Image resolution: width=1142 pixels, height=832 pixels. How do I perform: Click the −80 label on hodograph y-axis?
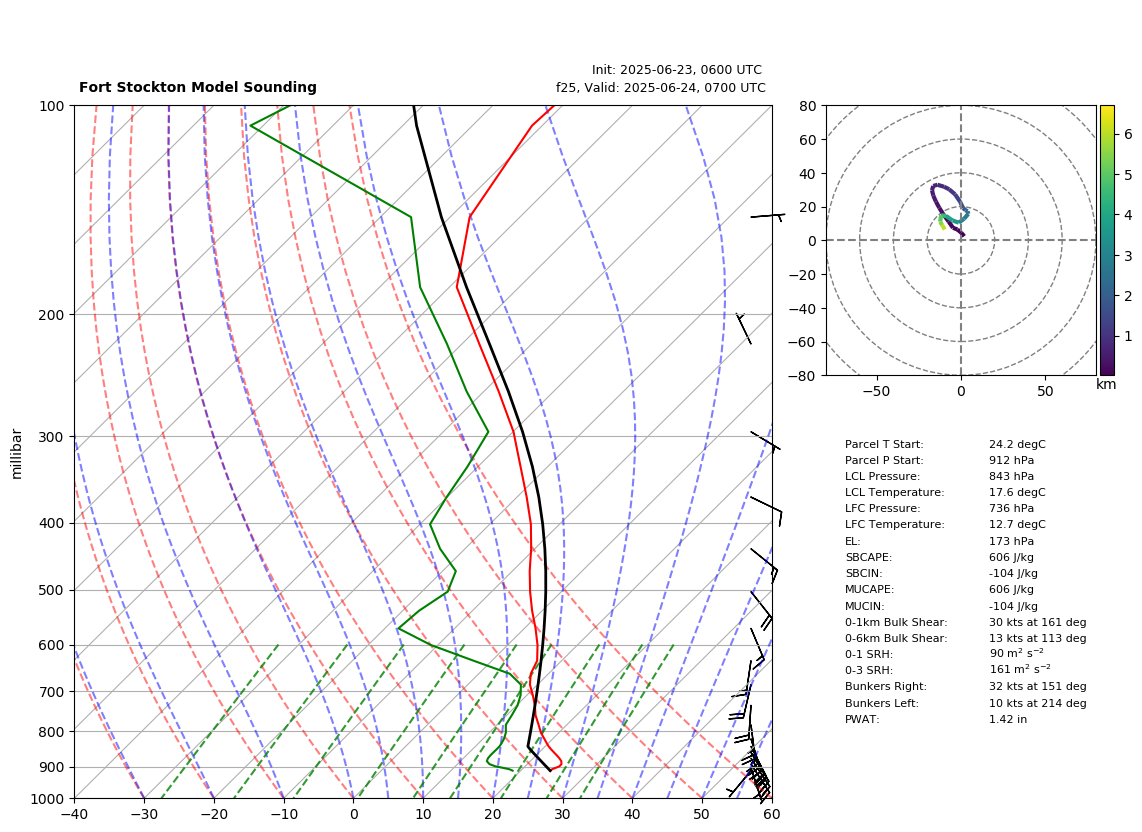803,376
